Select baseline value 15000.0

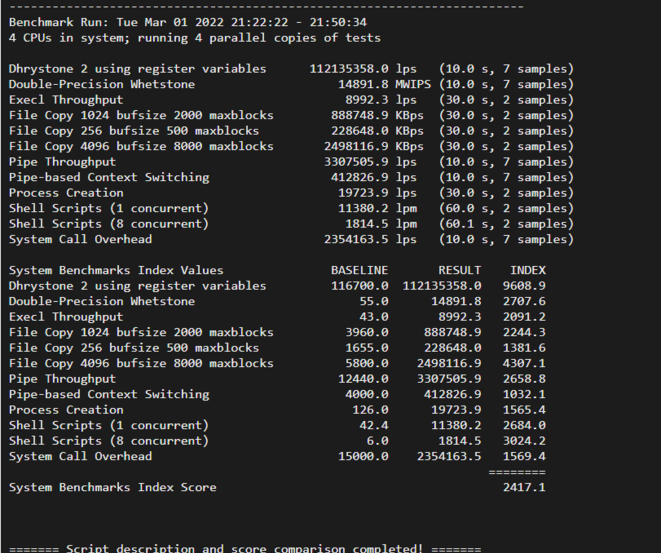363,456
